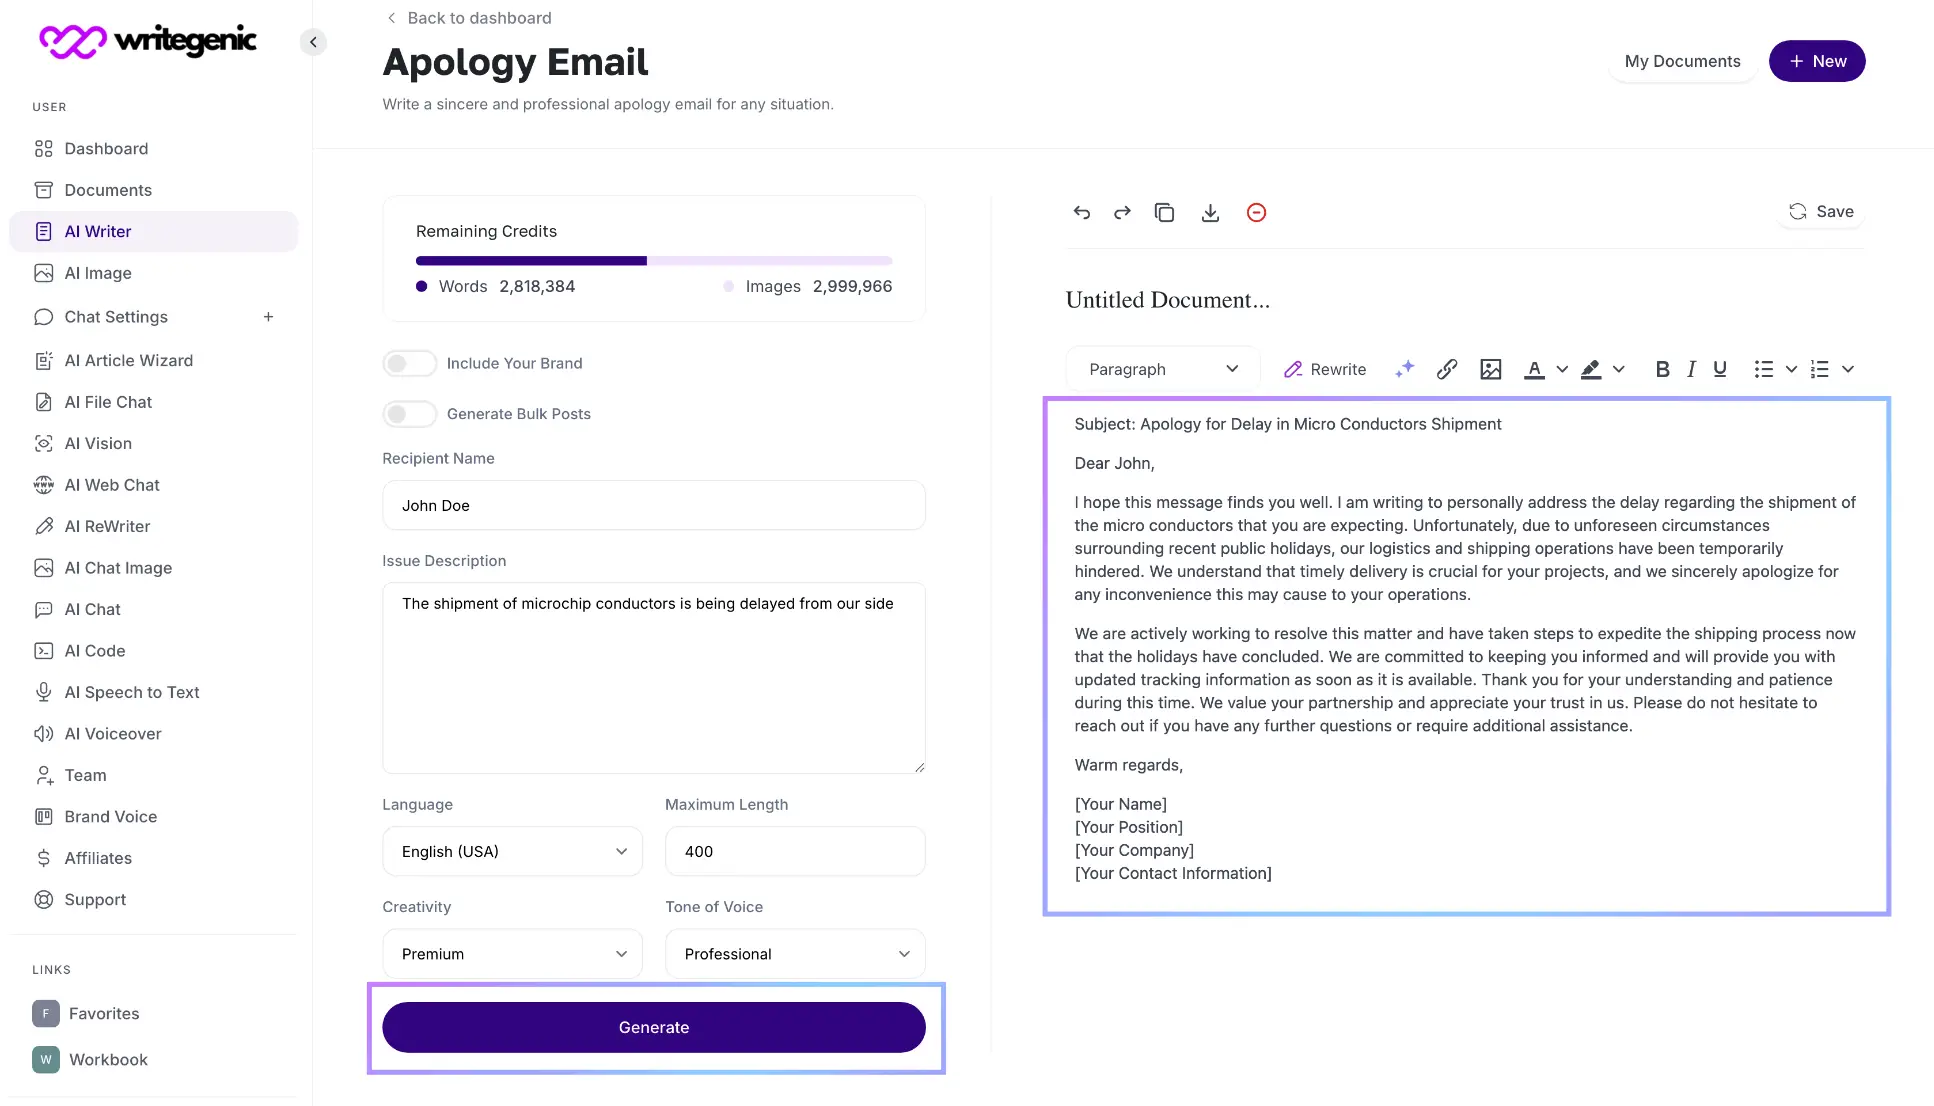Toggle Generate Bulk Posts switch
The image size is (1934, 1106).
(x=408, y=413)
